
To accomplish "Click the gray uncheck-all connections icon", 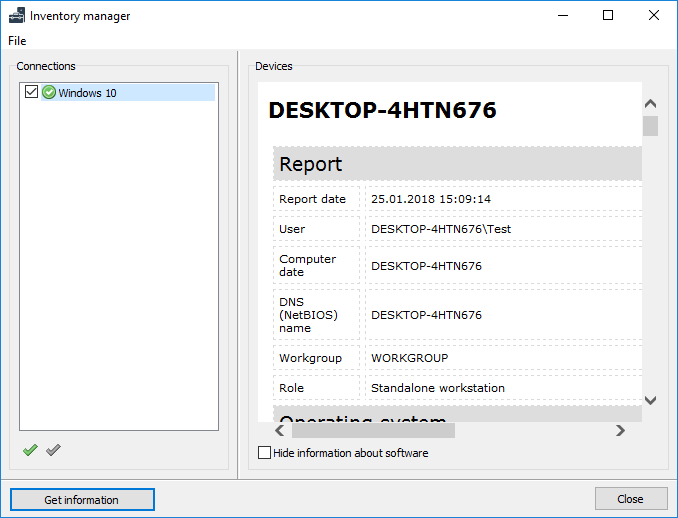I will click(53, 451).
